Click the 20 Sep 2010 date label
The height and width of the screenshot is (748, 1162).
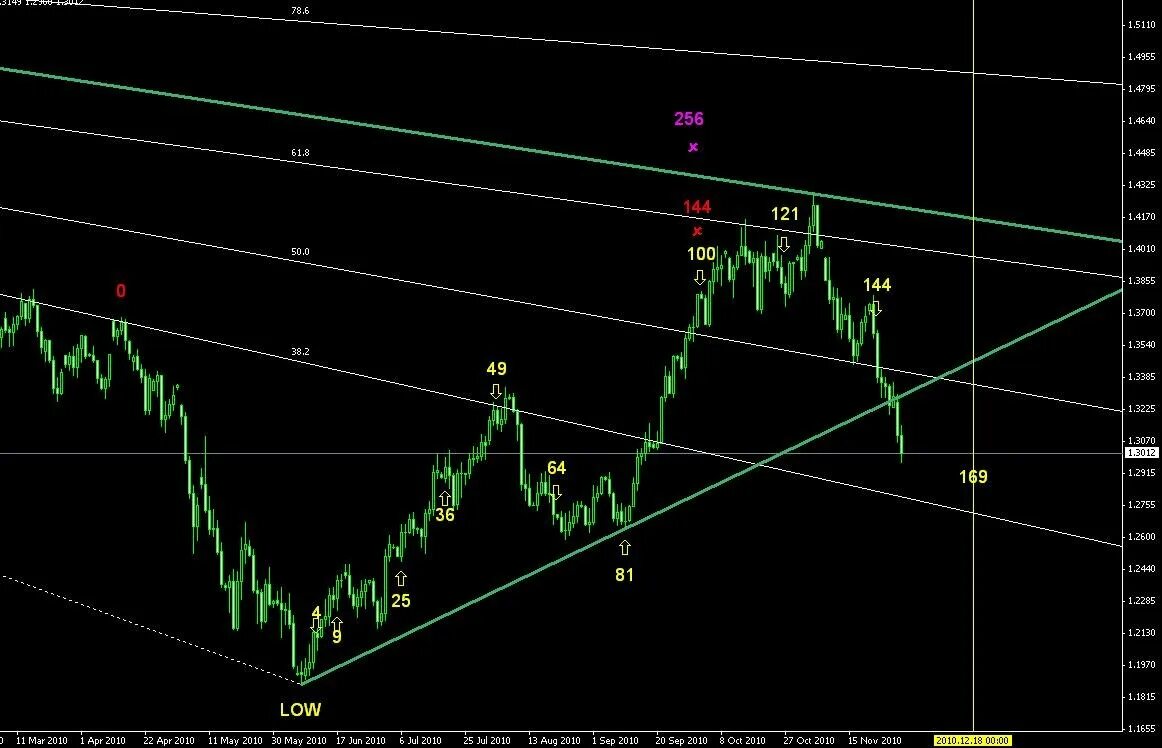pyautogui.click(x=682, y=740)
